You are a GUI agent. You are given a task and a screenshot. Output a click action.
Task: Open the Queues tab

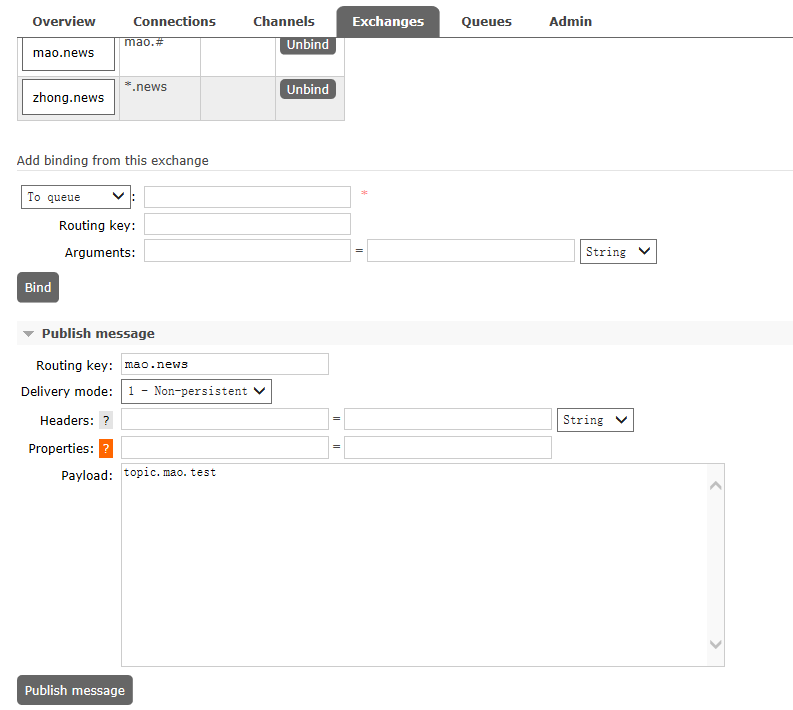point(486,21)
